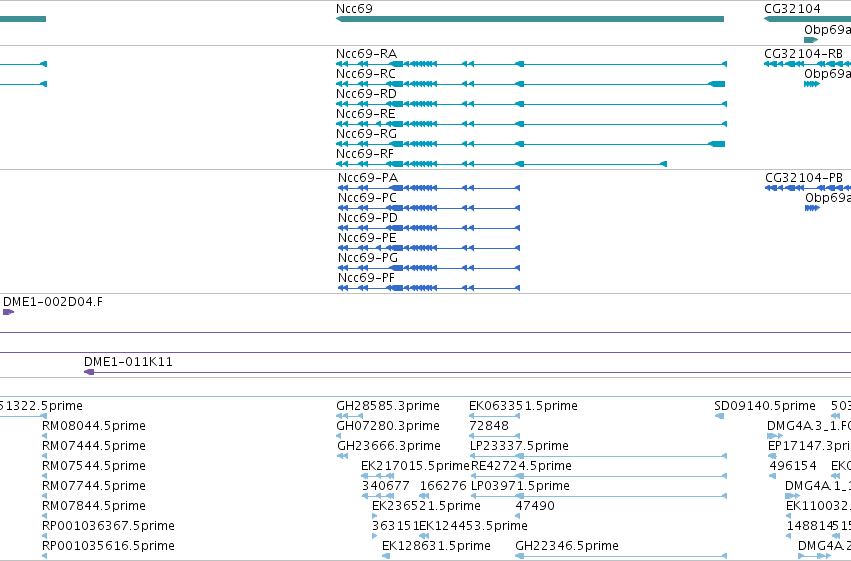The height and width of the screenshot is (561, 851).
Task: Open the EK128631.5prime EST label
Action: pos(436,546)
